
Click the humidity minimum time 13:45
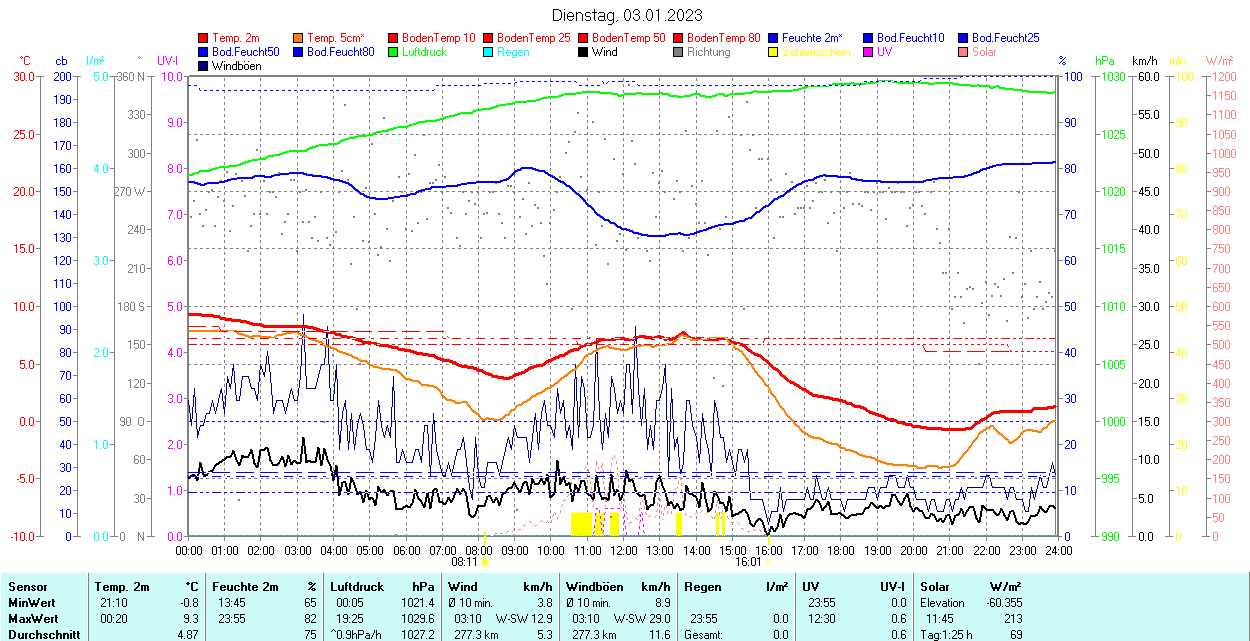click(230, 603)
